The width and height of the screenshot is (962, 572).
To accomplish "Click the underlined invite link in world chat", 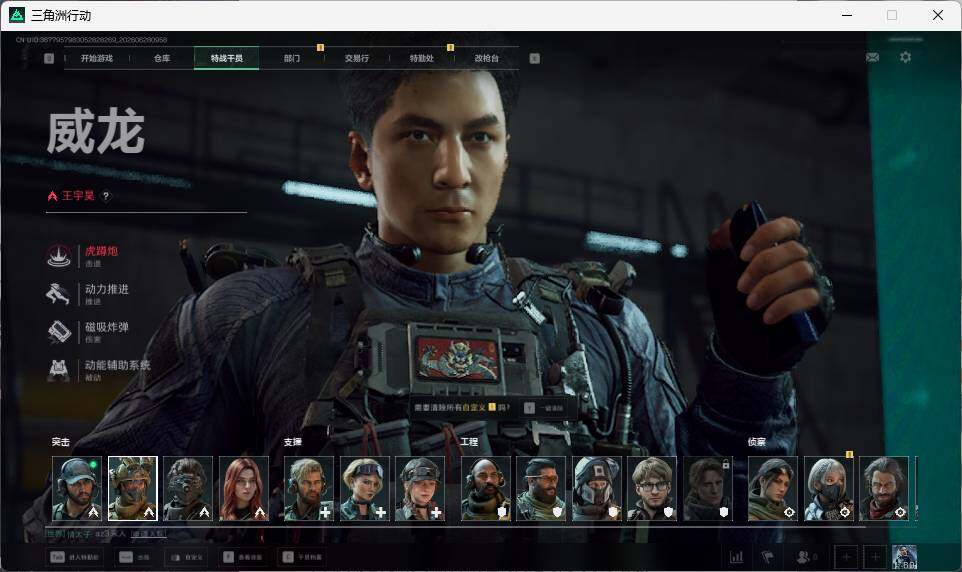I will tap(148, 534).
